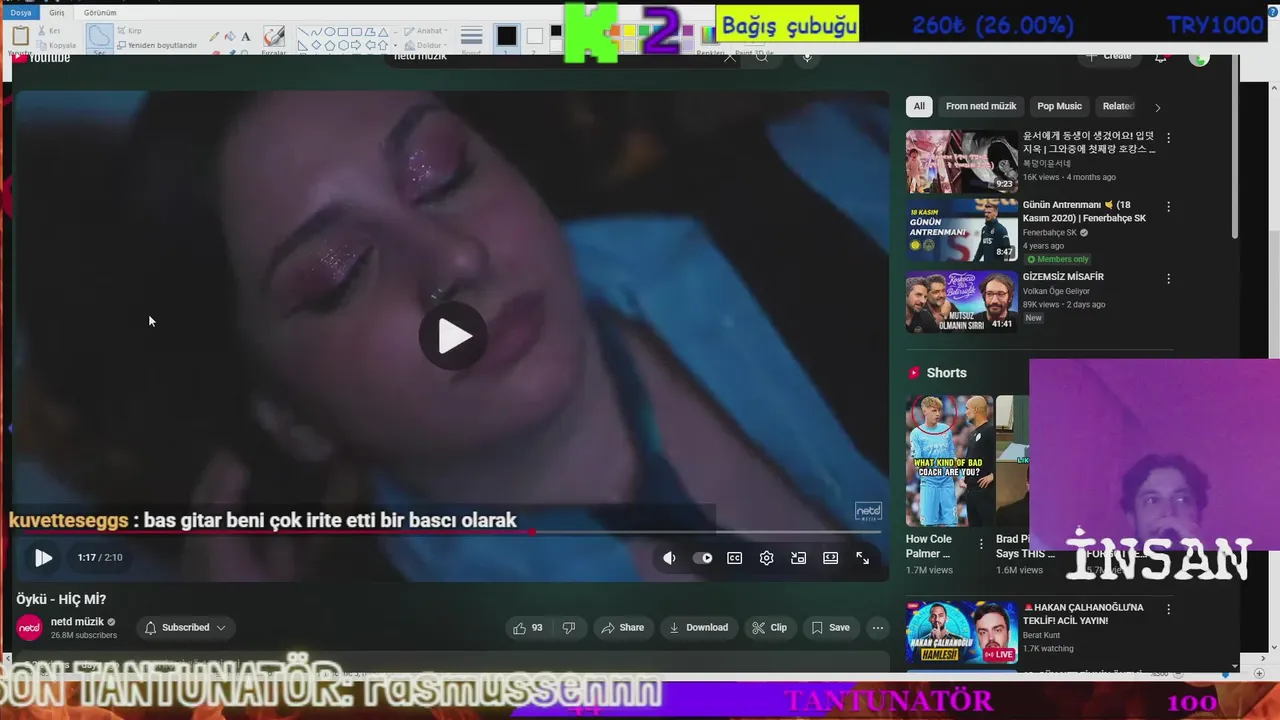Show more filter chips with right arrow
This screenshot has width=1280, height=720.
coord(1158,107)
